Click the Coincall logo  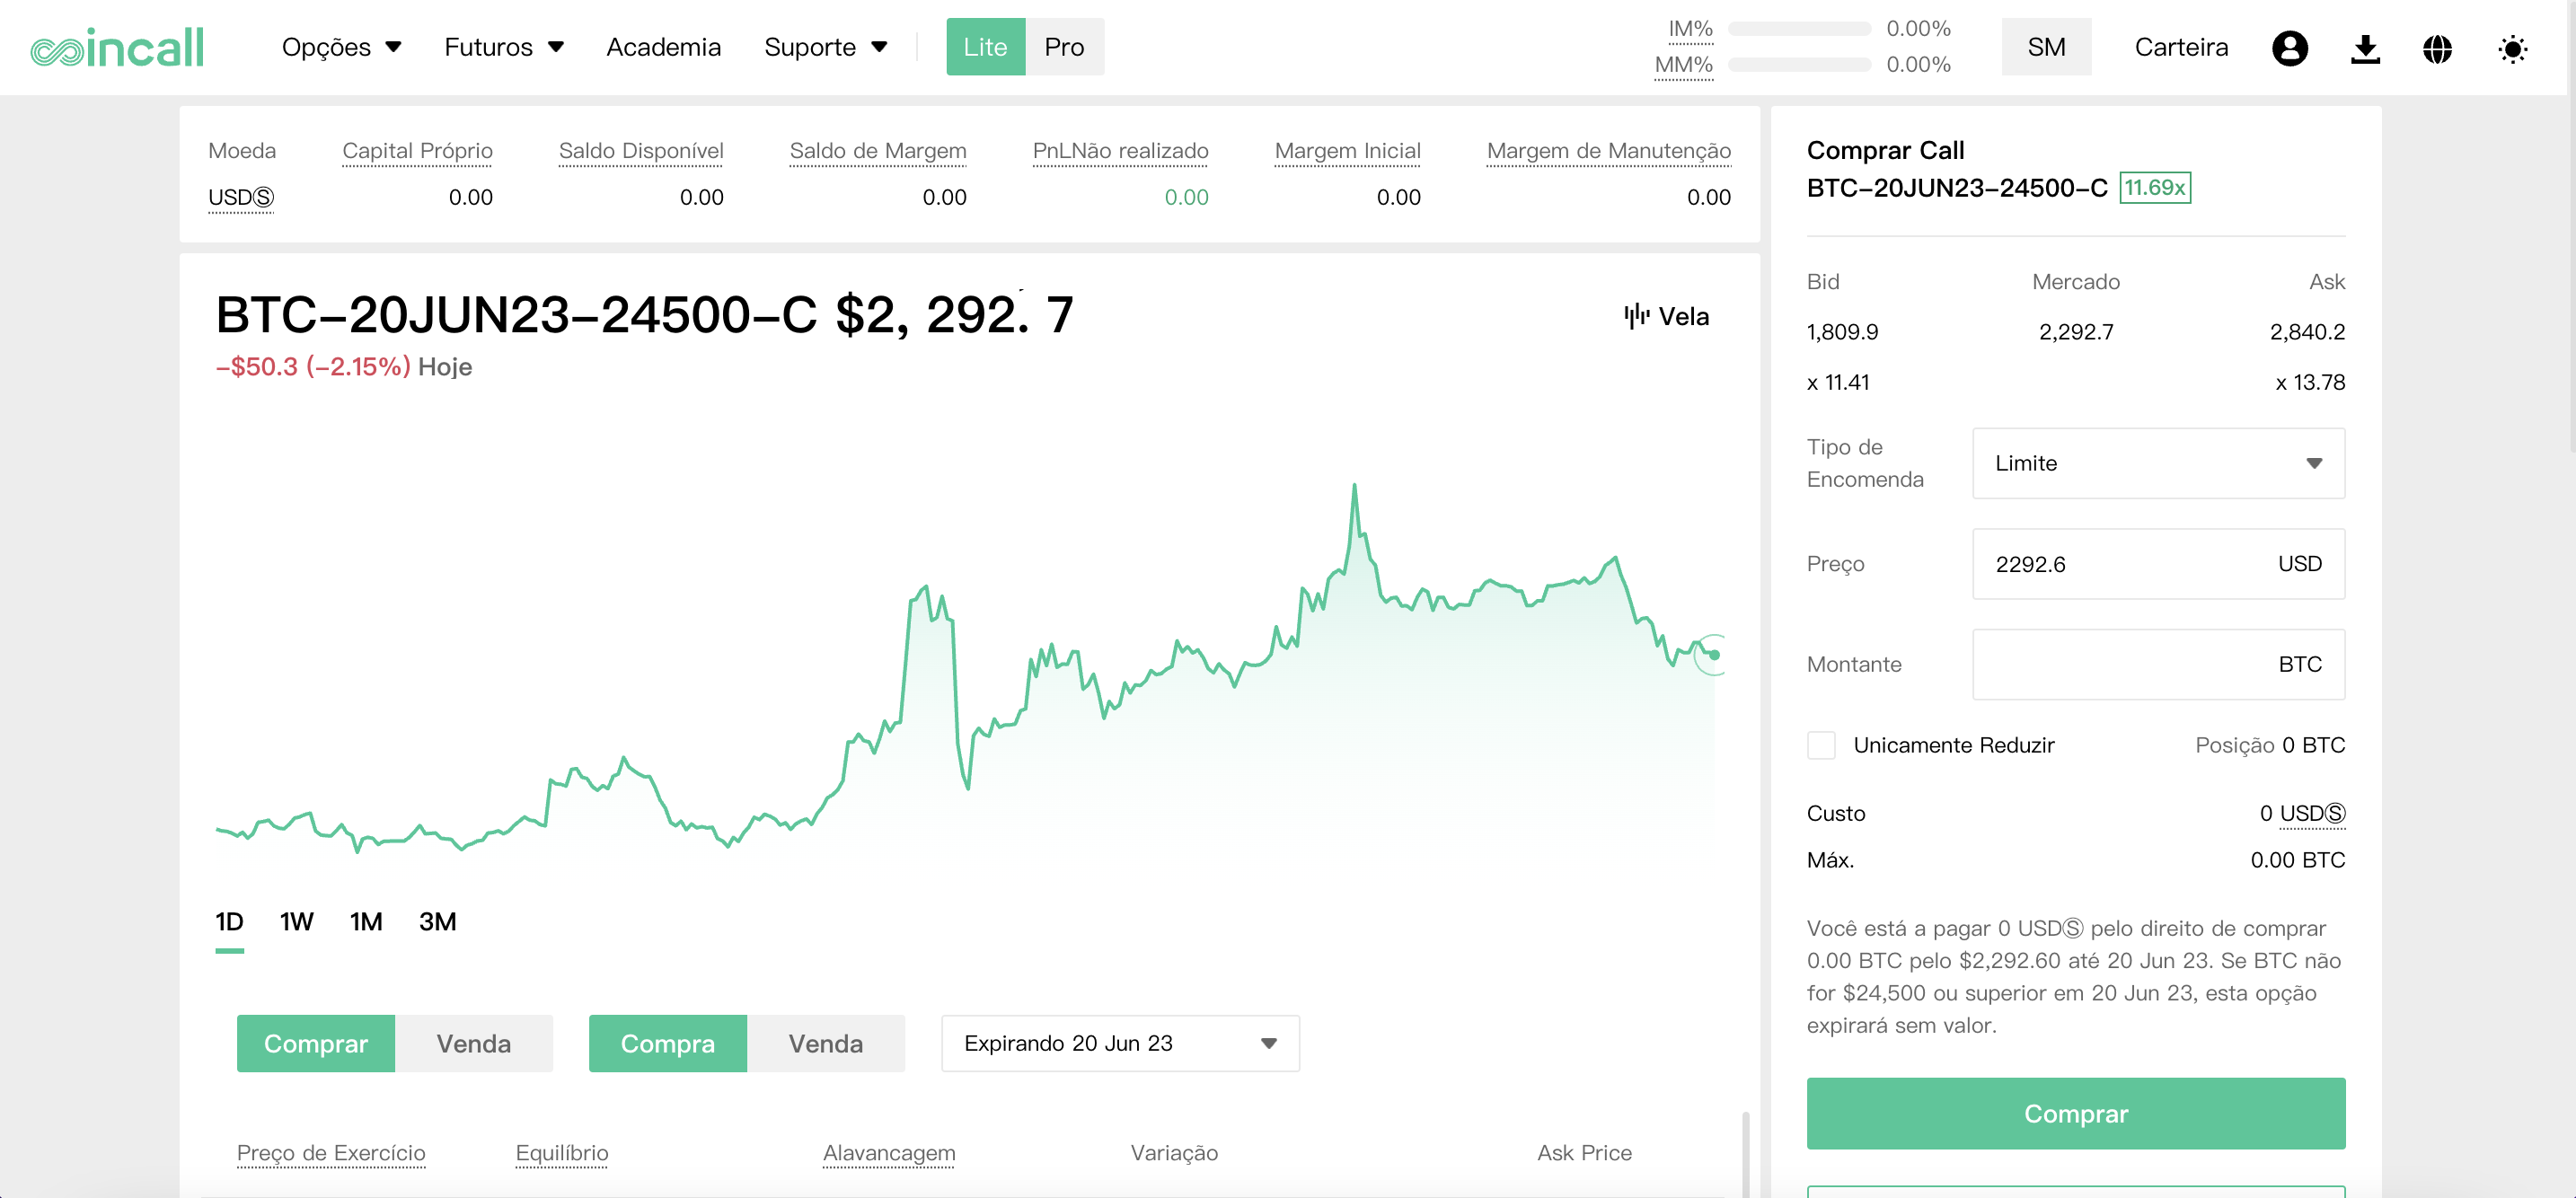(x=117, y=47)
